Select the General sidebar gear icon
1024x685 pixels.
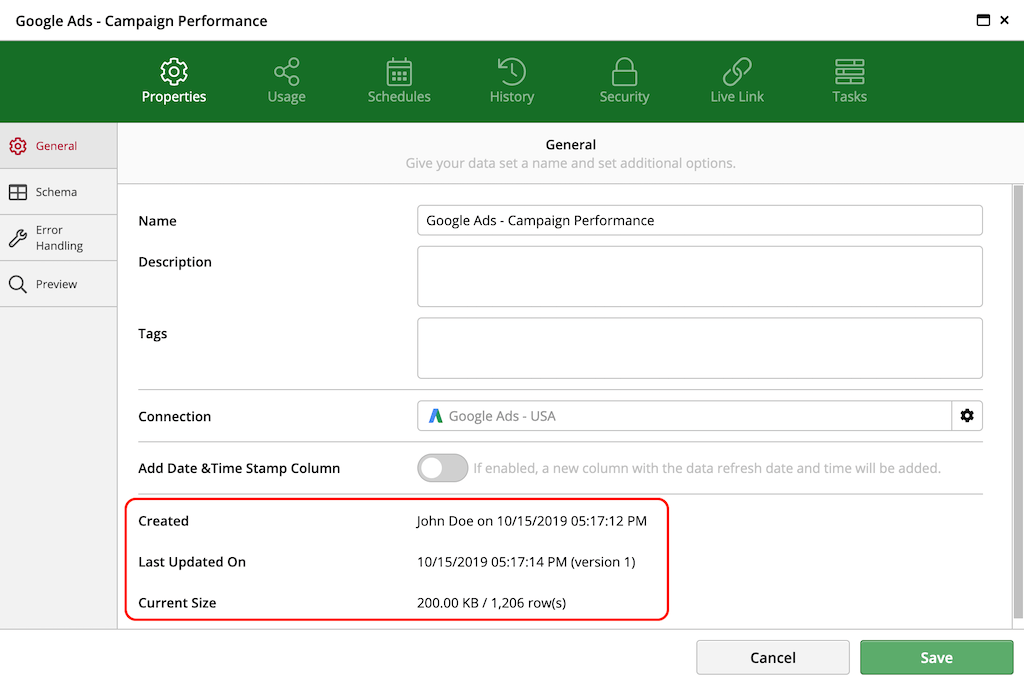pyautogui.click(x=18, y=146)
